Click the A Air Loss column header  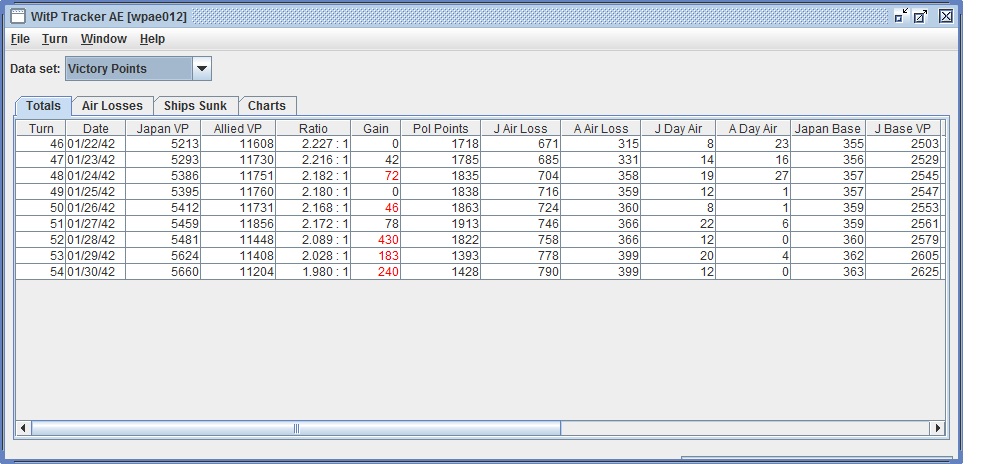600,129
